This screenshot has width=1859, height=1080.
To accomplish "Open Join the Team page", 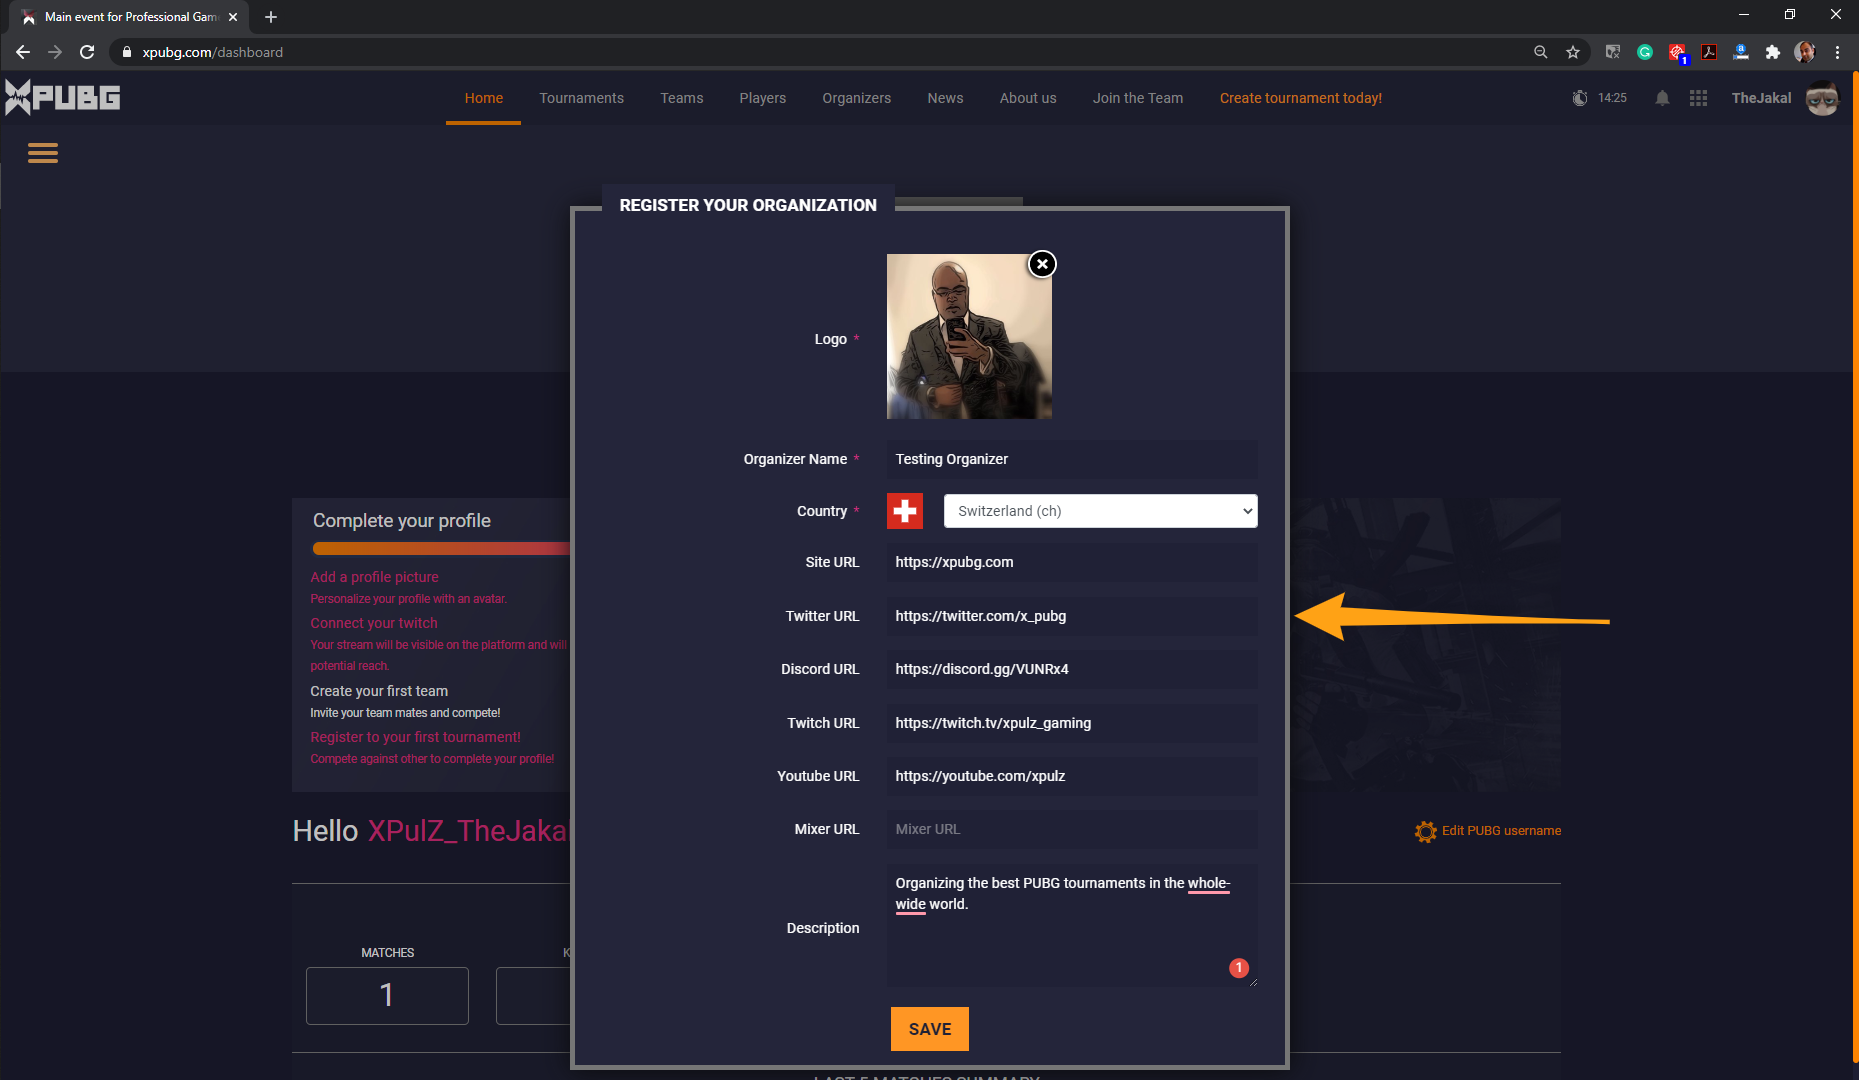I will coord(1138,98).
